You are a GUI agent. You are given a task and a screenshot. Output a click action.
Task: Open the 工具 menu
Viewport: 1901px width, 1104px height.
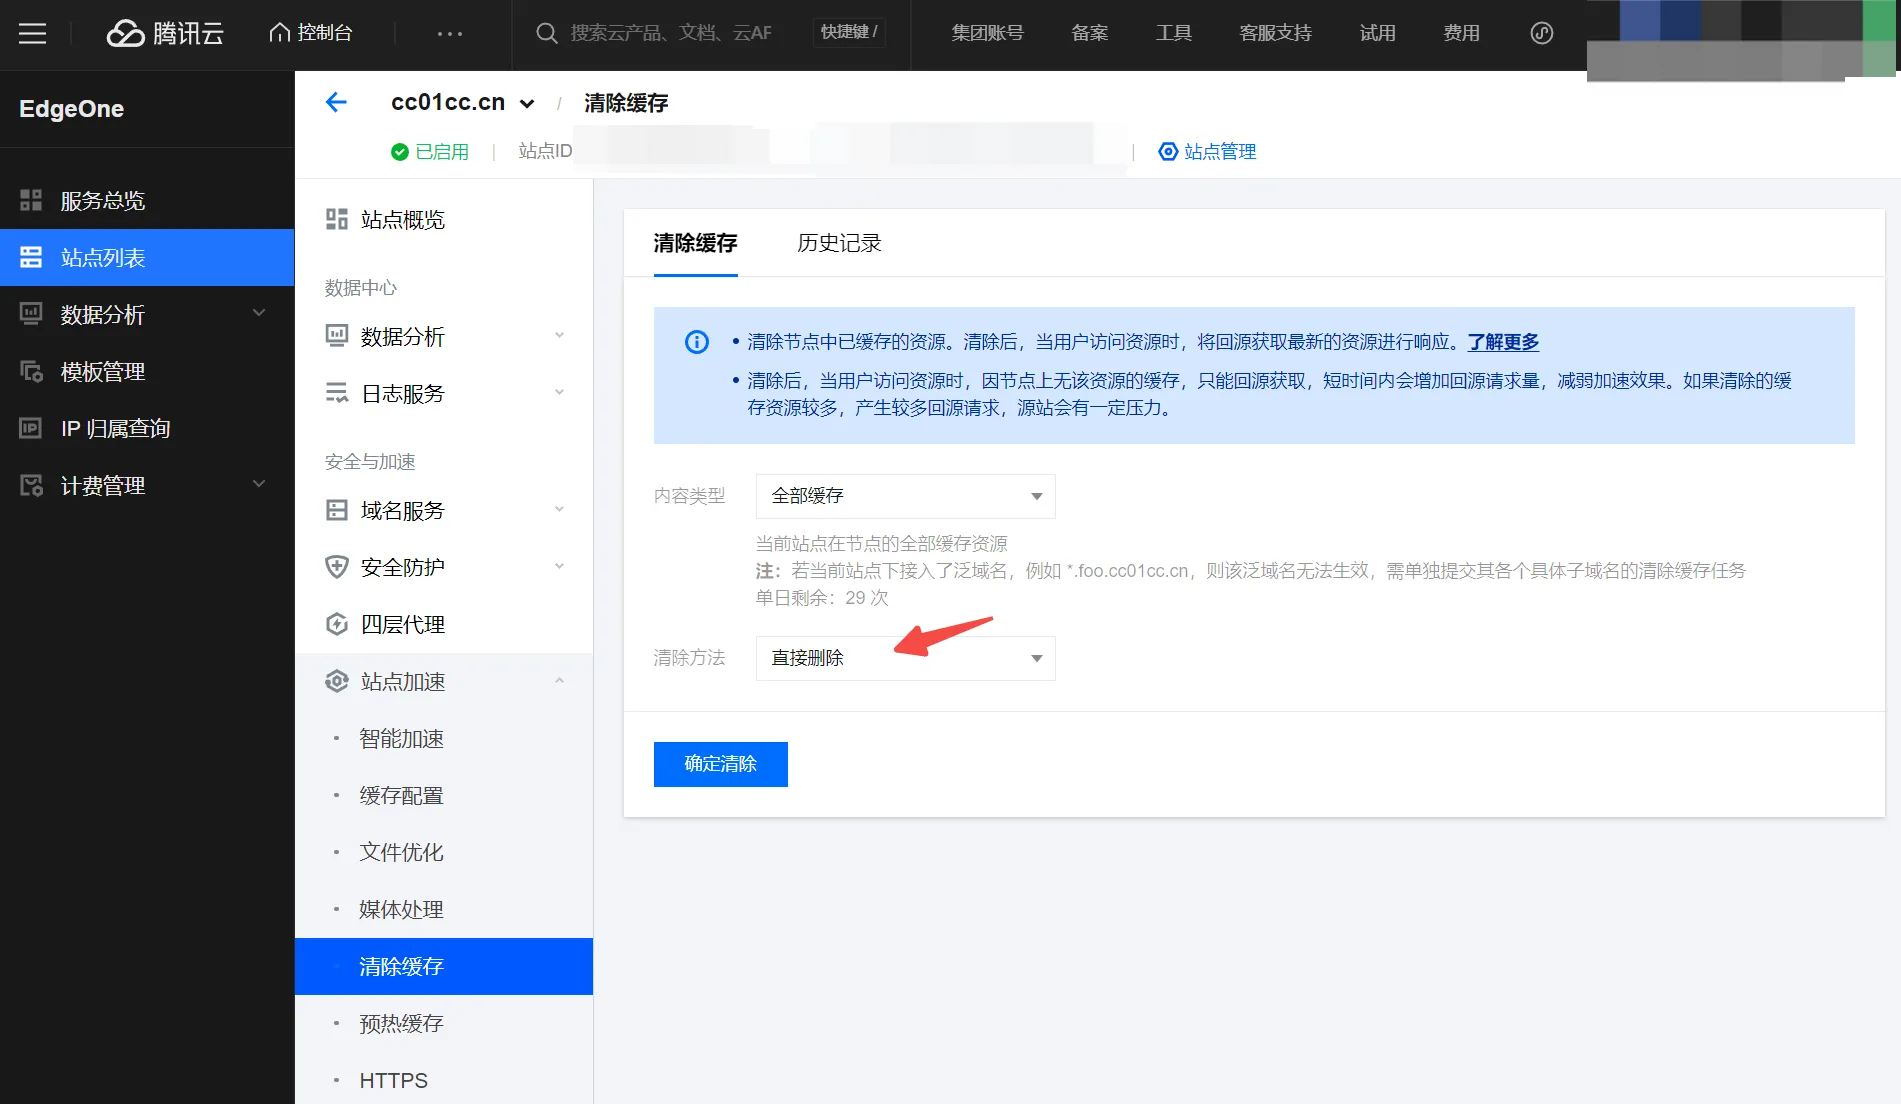point(1173,33)
